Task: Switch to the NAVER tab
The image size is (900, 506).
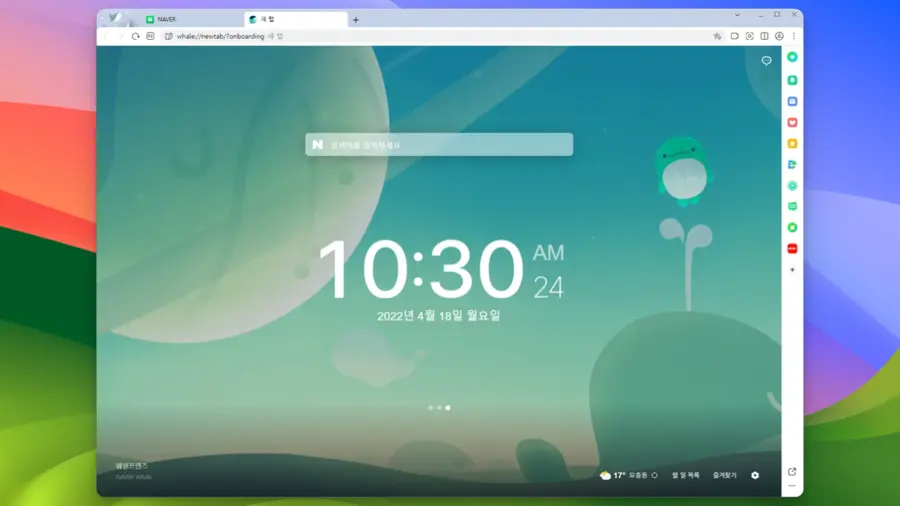Action: [x=192, y=19]
